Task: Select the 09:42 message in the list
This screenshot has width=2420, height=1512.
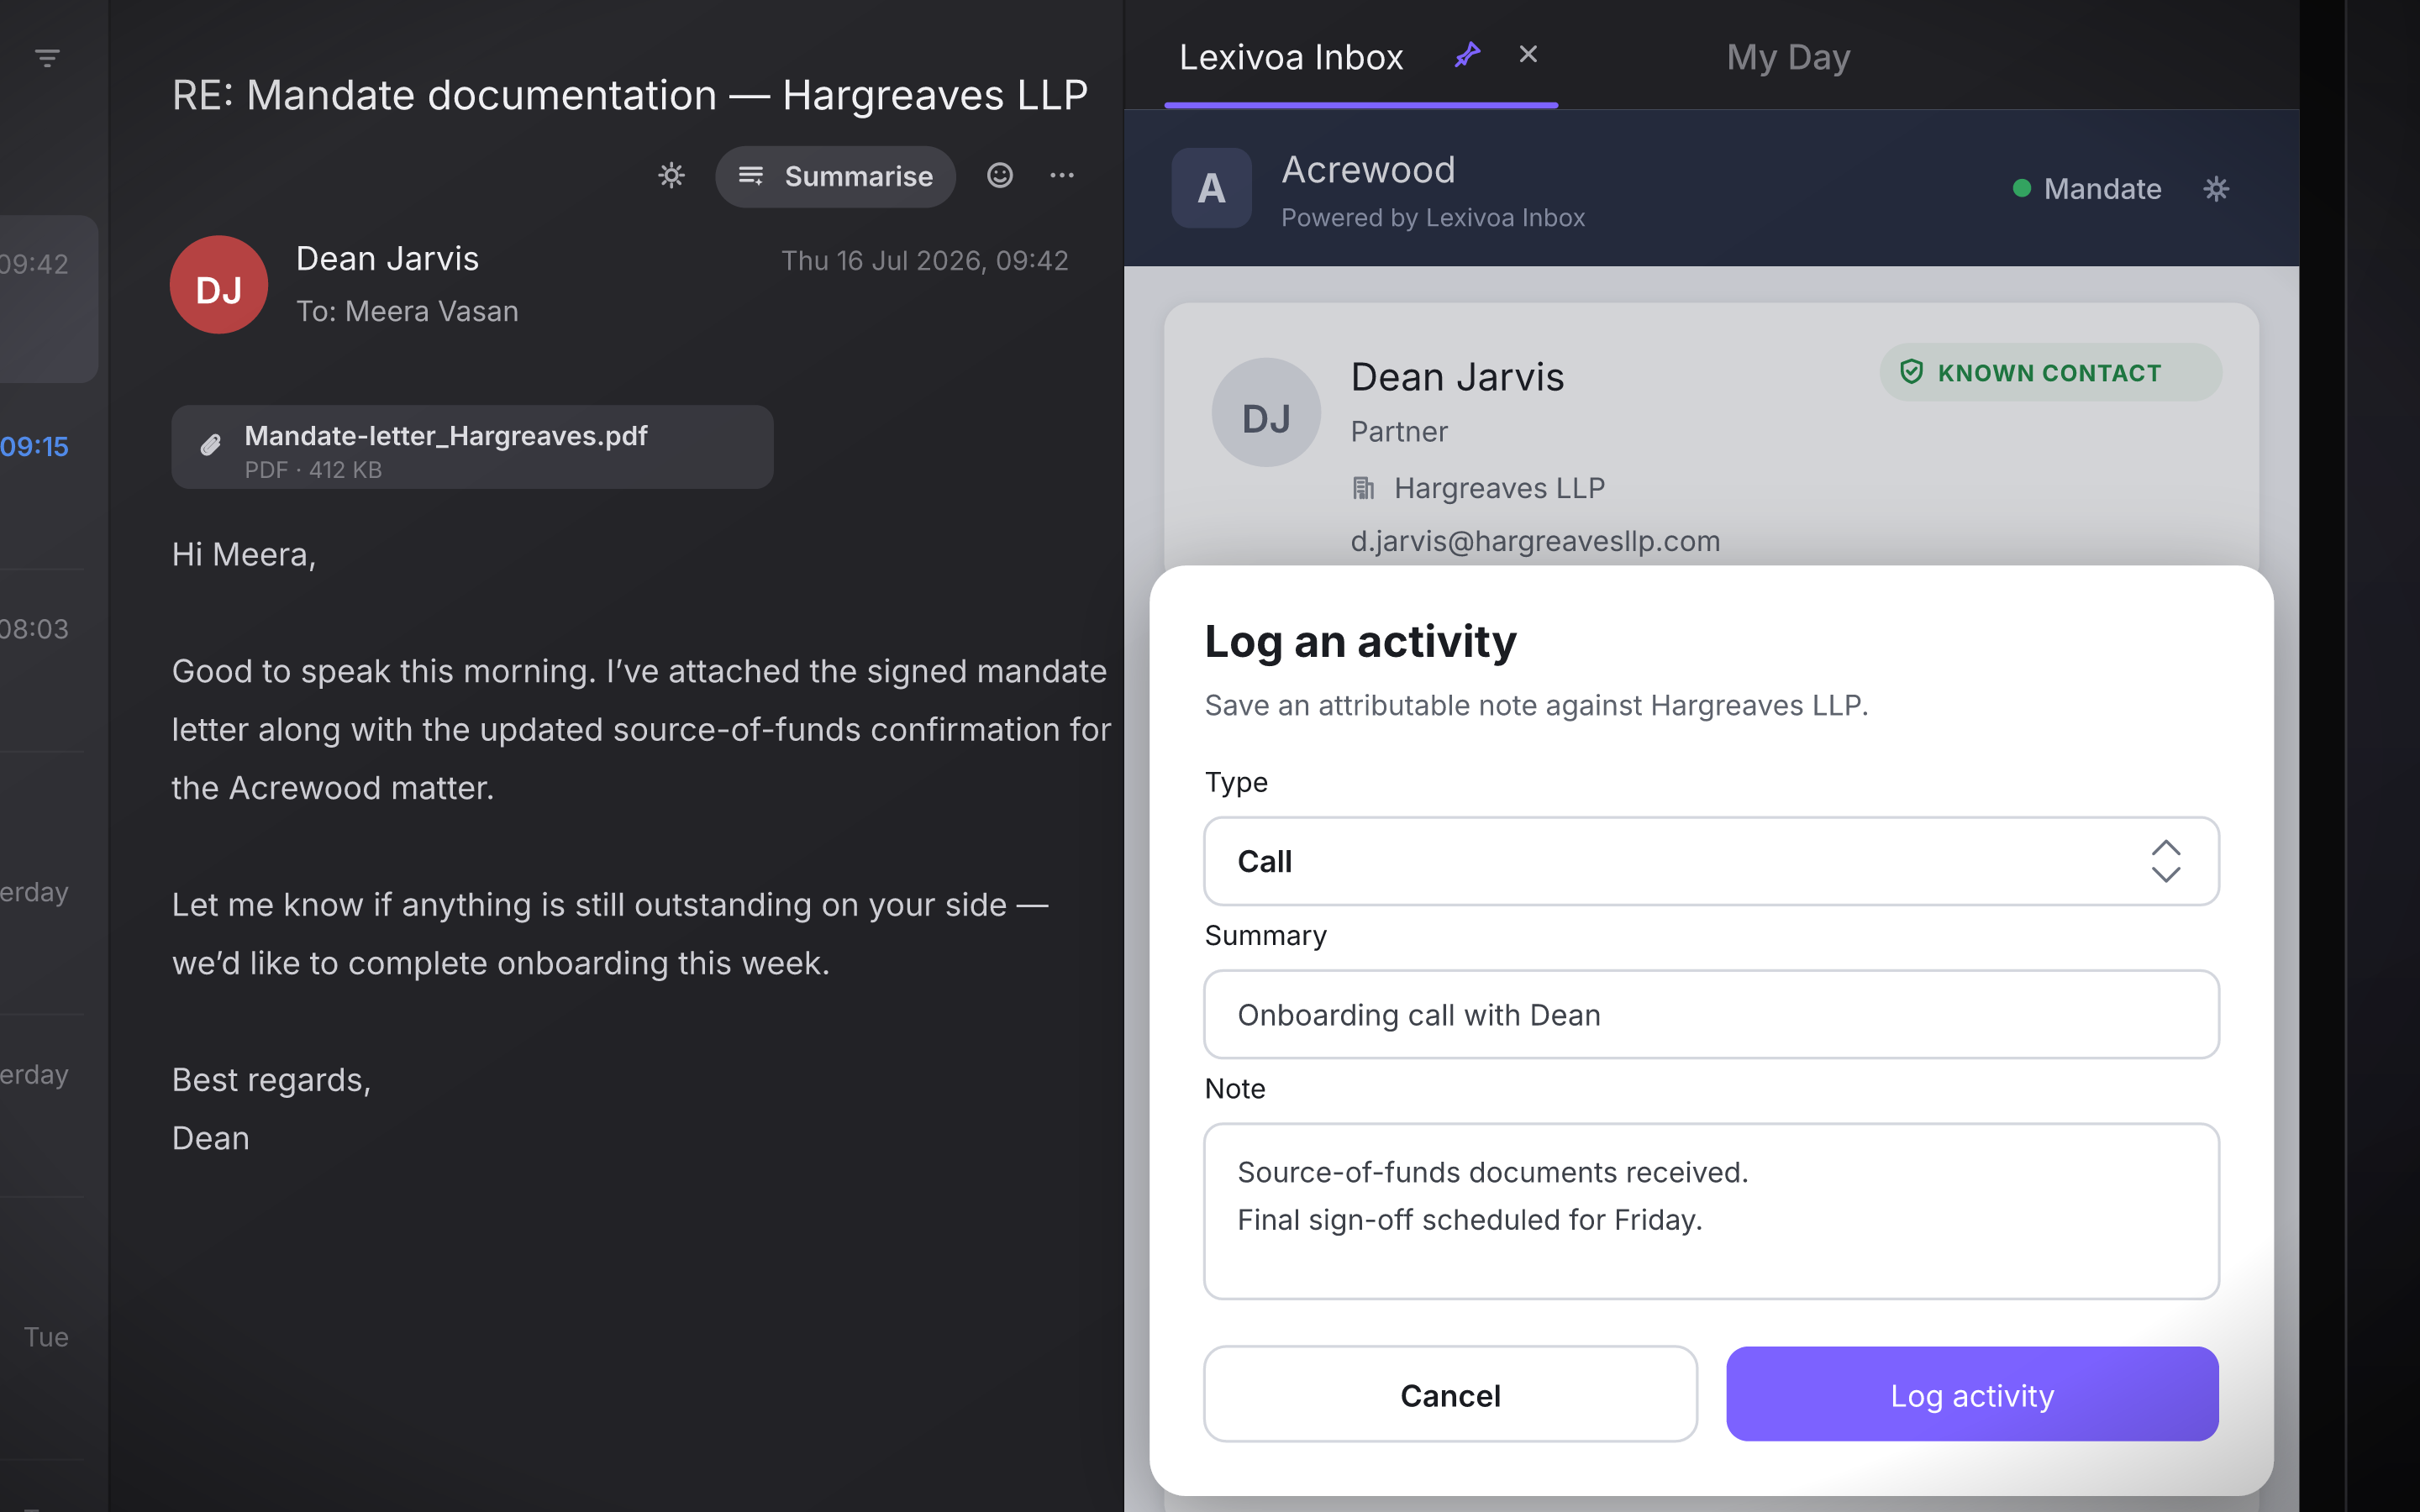Action: [x=48, y=299]
